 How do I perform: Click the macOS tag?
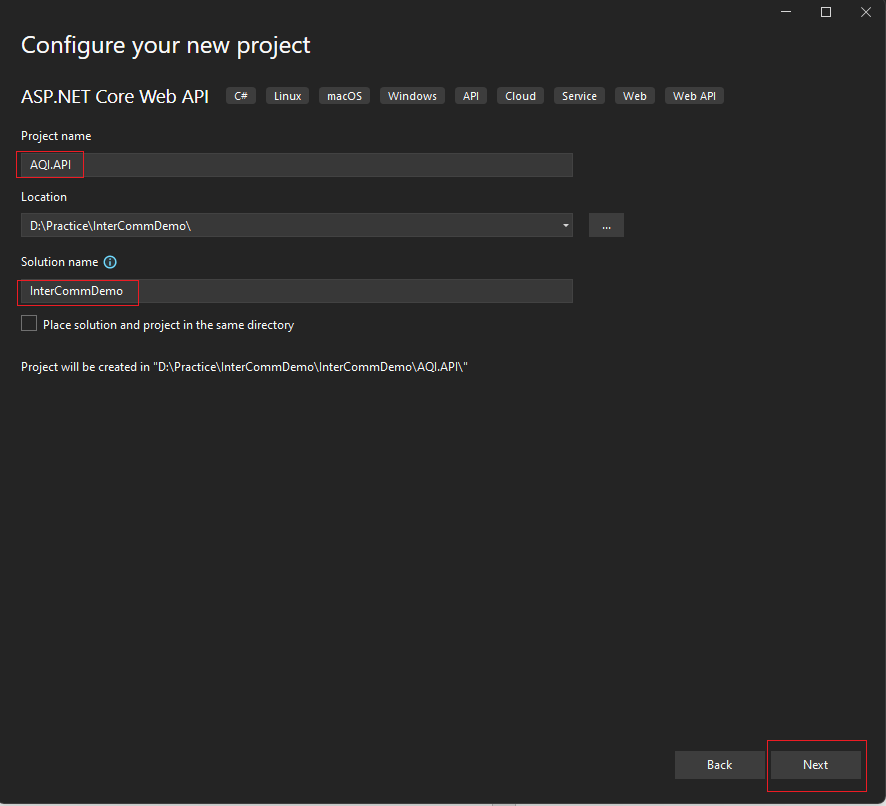(x=344, y=96)
